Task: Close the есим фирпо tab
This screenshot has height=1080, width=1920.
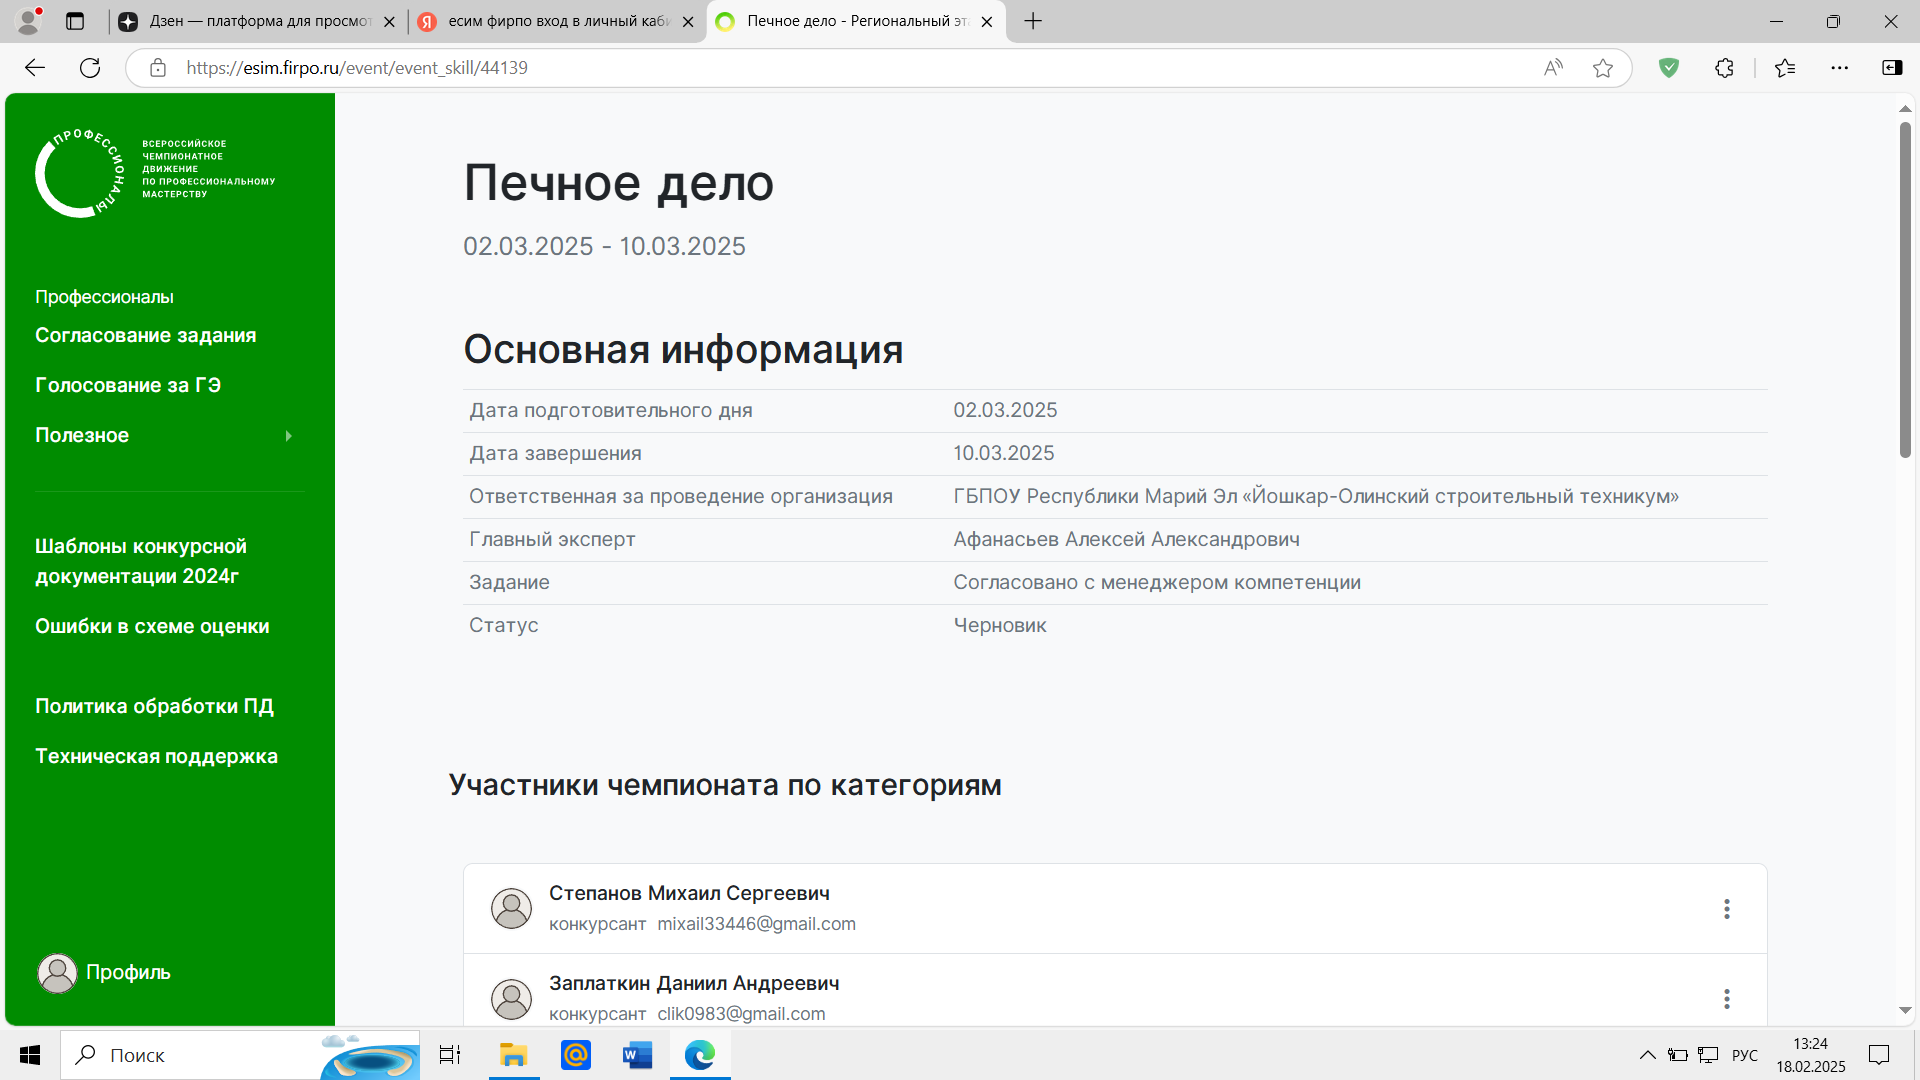Action: (x=687, y=21)
